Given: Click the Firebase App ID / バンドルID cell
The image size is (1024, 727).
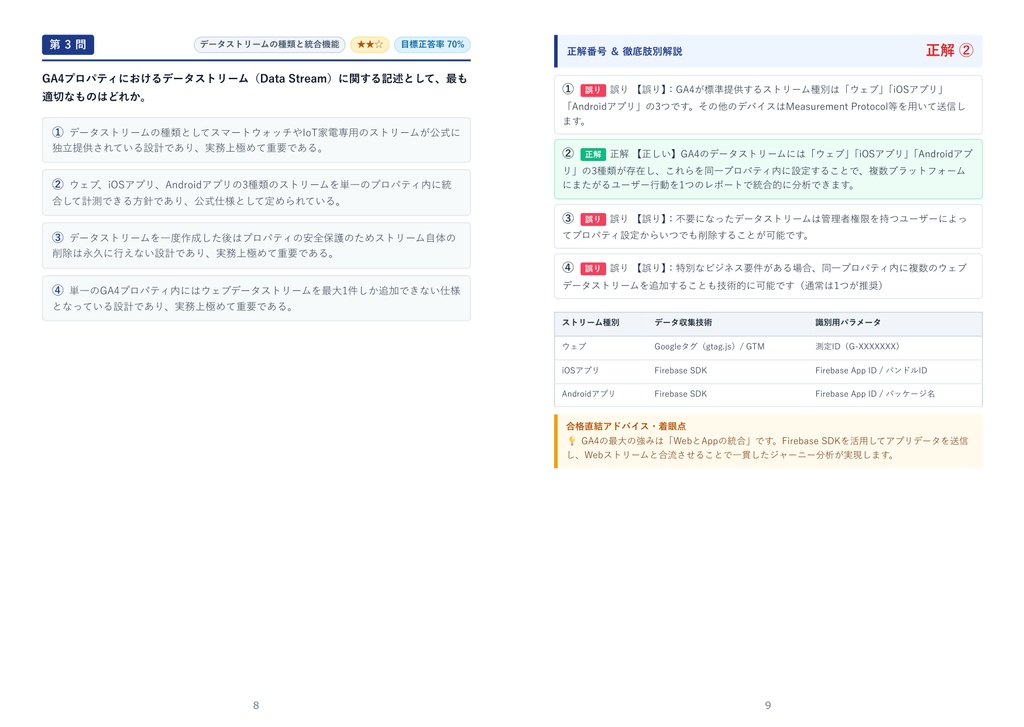Looking at the screenshot, I should [871, 370].
